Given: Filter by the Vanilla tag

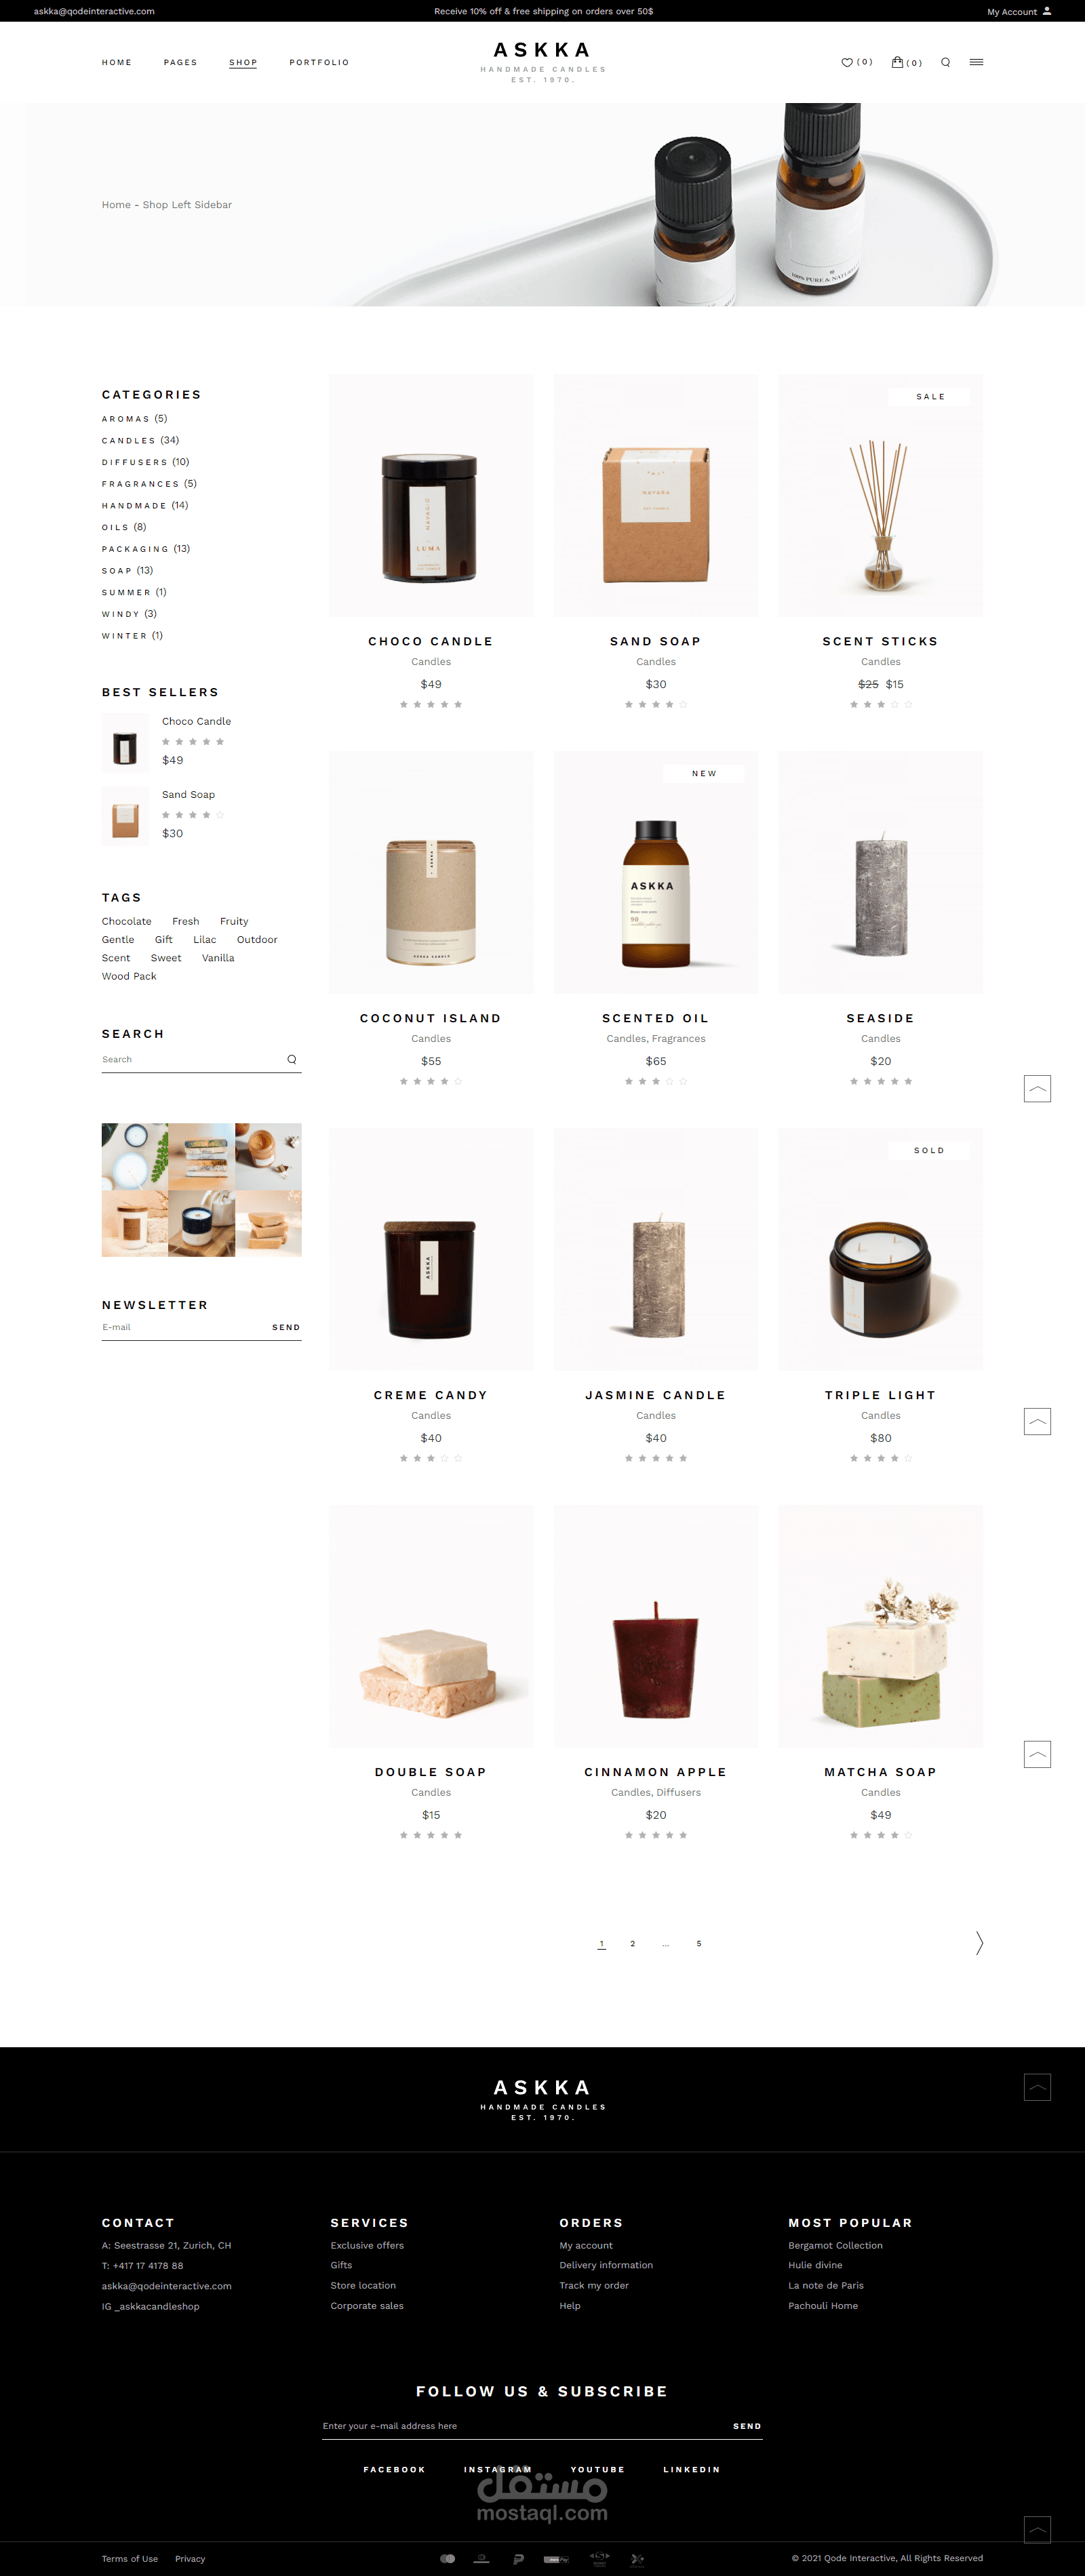Looking at the screenshot, I should pyautogui.click(x=218, y=958).
